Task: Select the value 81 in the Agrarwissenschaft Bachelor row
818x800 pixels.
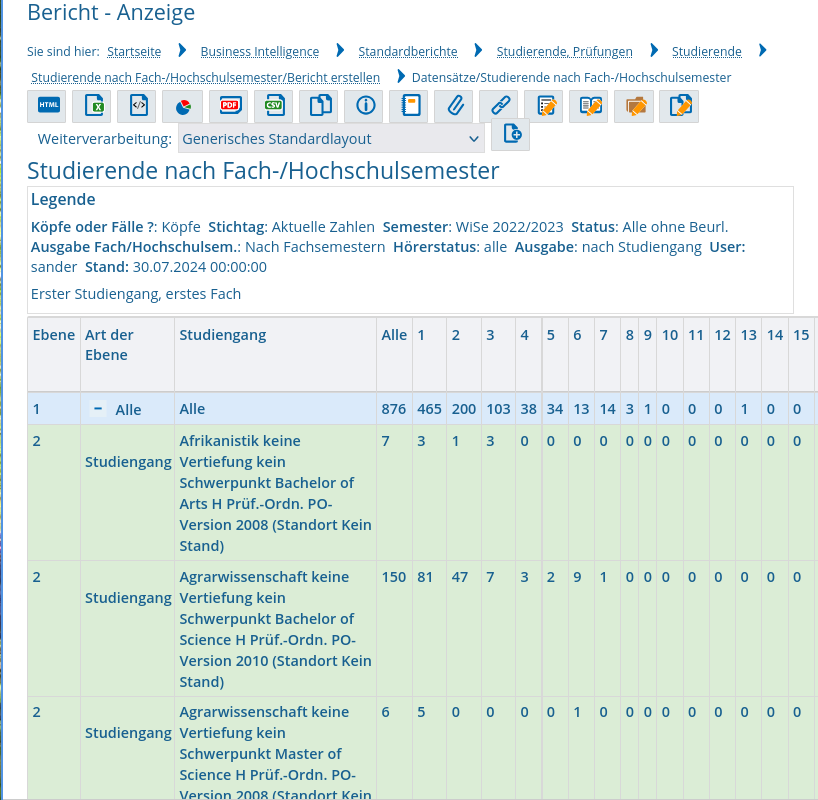Action: (425, 577)
